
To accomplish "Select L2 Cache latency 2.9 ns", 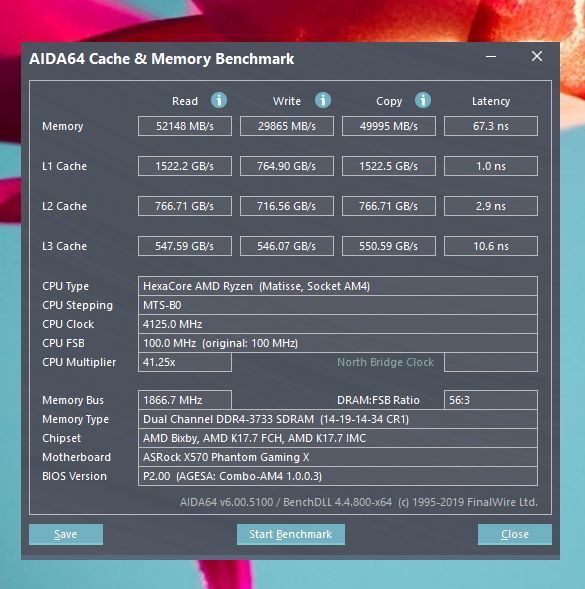I will coord(491,206).
